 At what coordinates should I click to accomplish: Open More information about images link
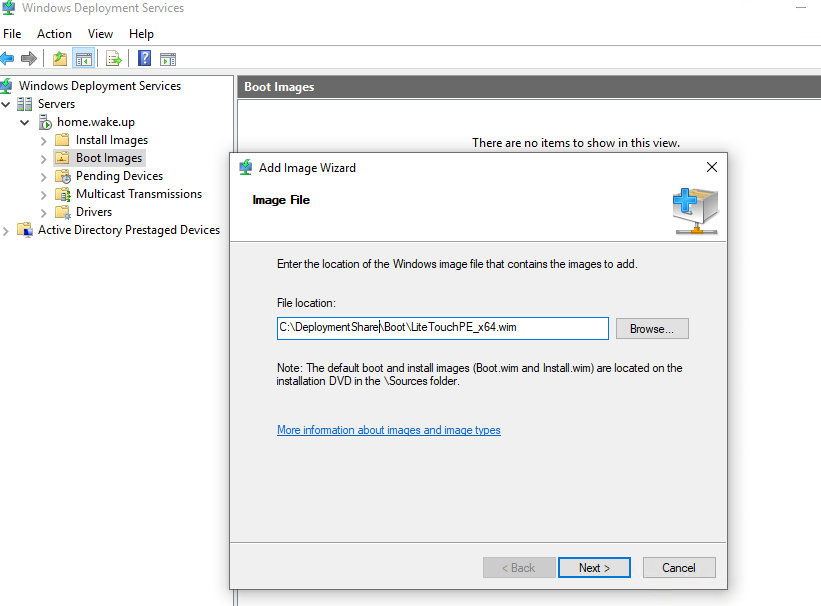tap(389, 430)
